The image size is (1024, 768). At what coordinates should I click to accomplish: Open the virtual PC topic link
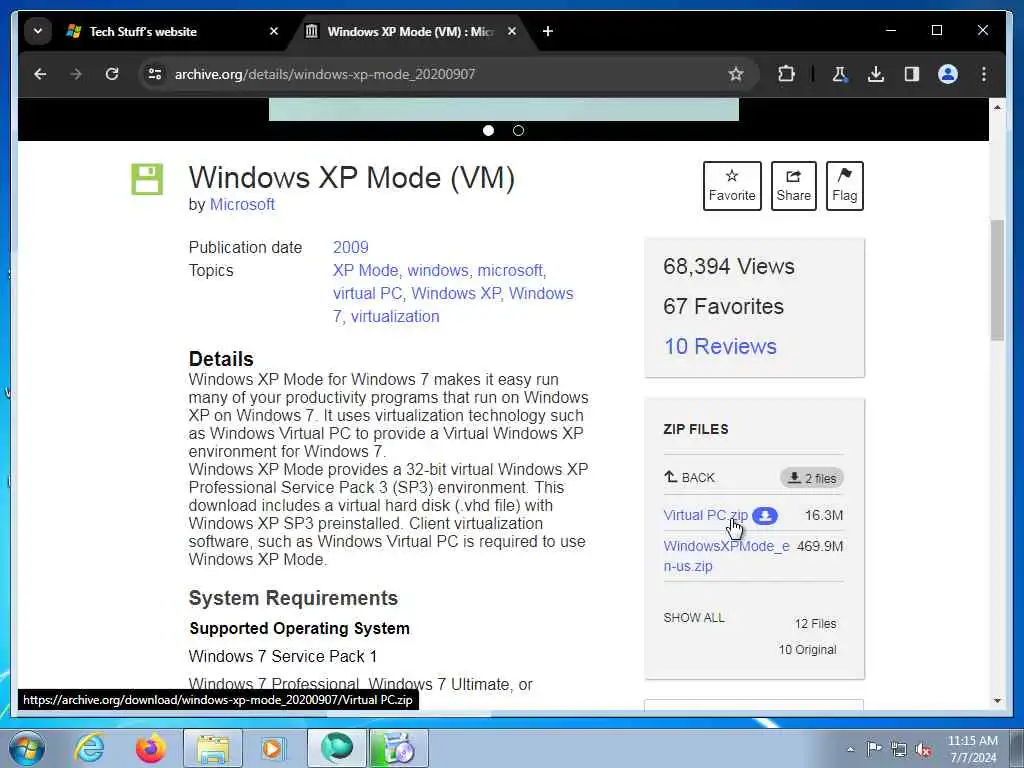click(x=367, y=293)
